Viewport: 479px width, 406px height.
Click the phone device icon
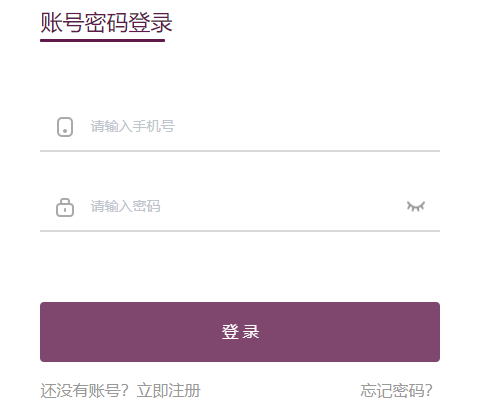[65, 127]
